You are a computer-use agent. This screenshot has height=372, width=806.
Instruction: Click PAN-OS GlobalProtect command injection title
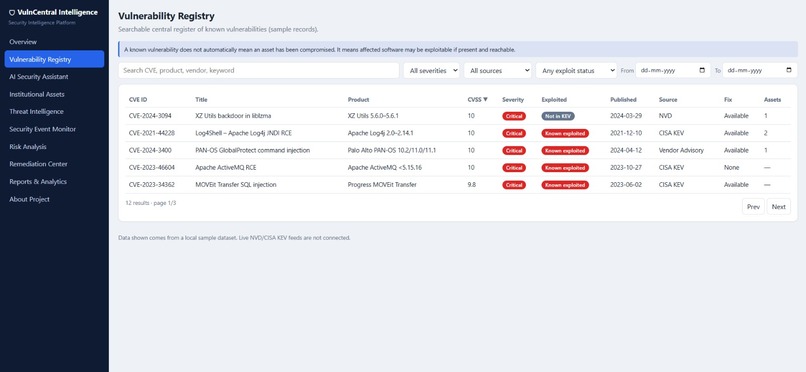coord(252,151)
